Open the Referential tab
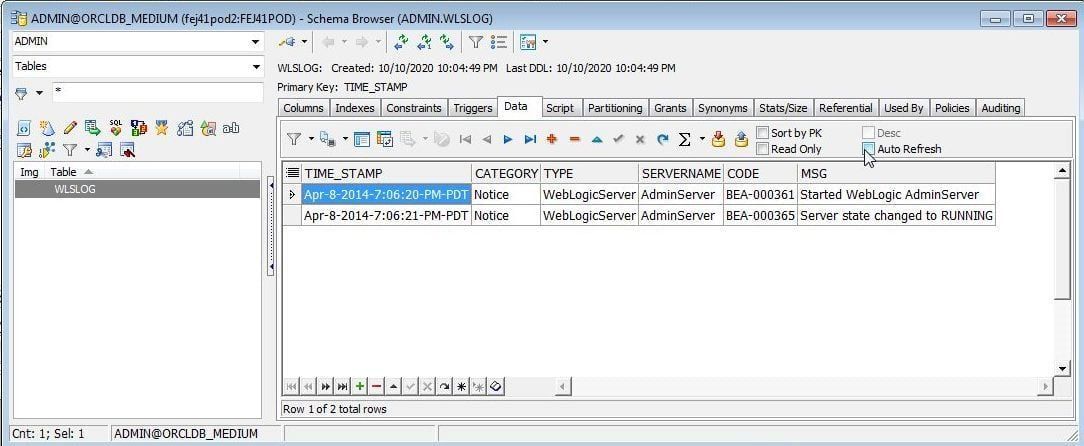 845,108
